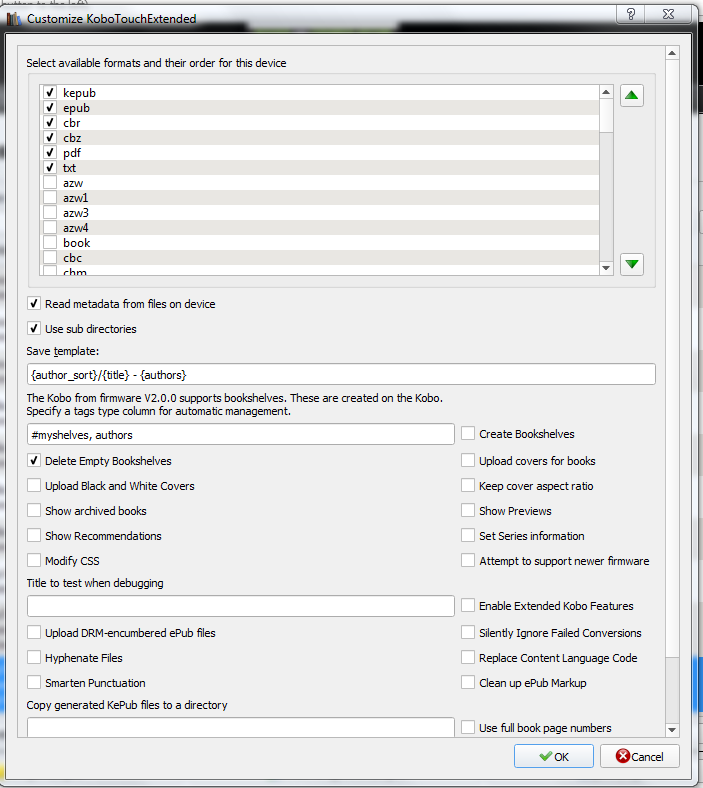Viewport: 703px width, 788px height.
Task: Click the Copy generated KePub directory field
Action: tap(241, 727)
